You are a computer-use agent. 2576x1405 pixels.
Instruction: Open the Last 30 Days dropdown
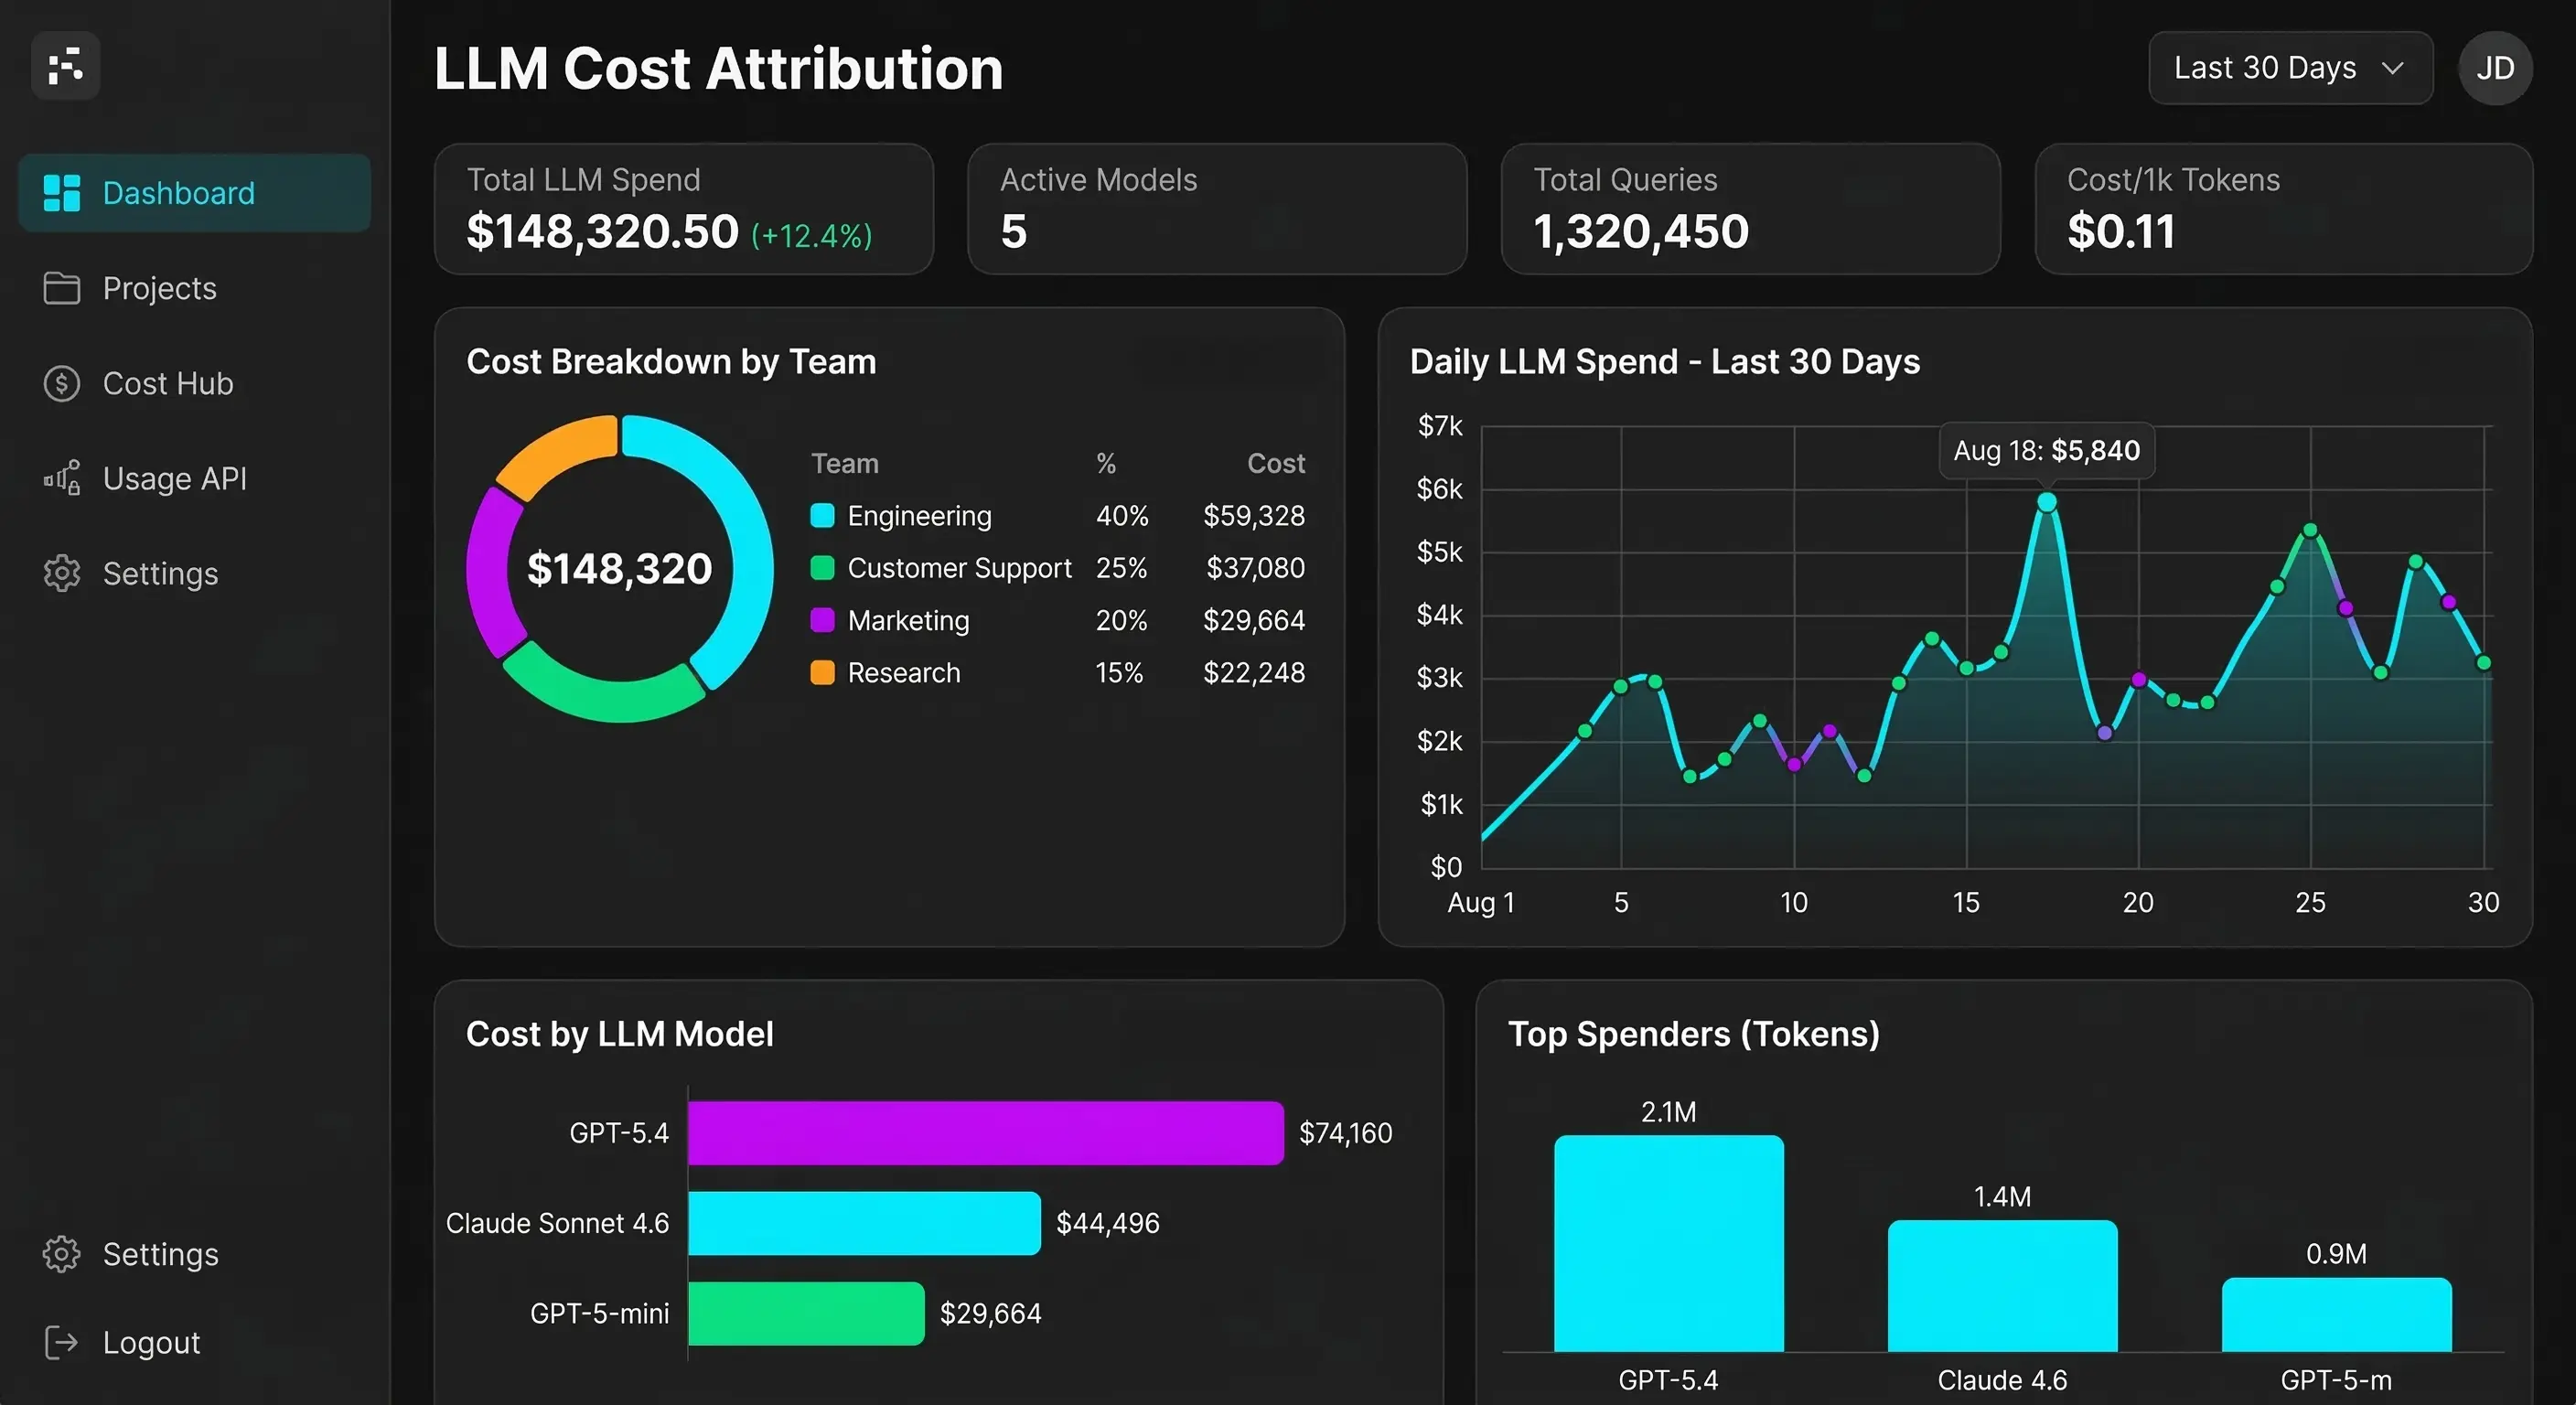pyautogui.click(x=2290, y=67)
